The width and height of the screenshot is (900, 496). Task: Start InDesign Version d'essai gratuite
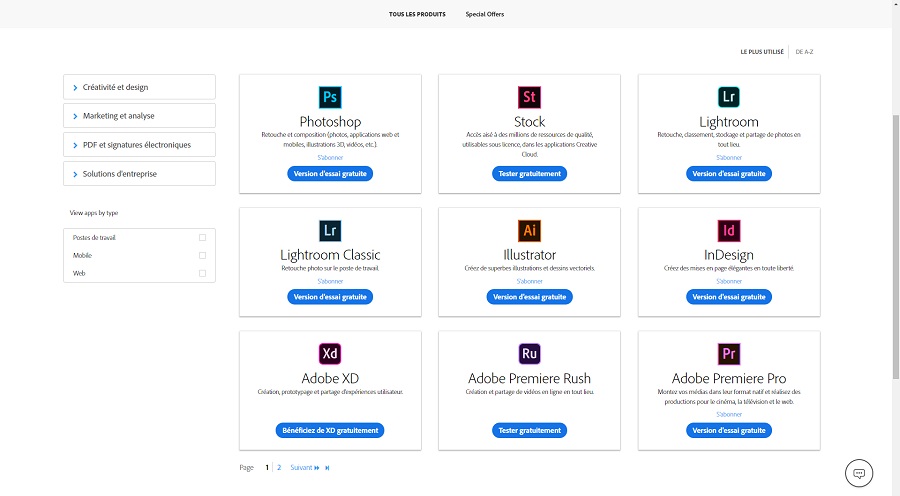pos(729,297)
